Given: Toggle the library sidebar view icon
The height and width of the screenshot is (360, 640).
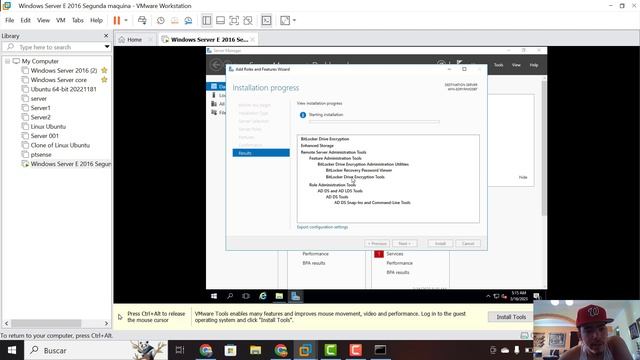Looking at the screenshot, I should tap(207, 20).
